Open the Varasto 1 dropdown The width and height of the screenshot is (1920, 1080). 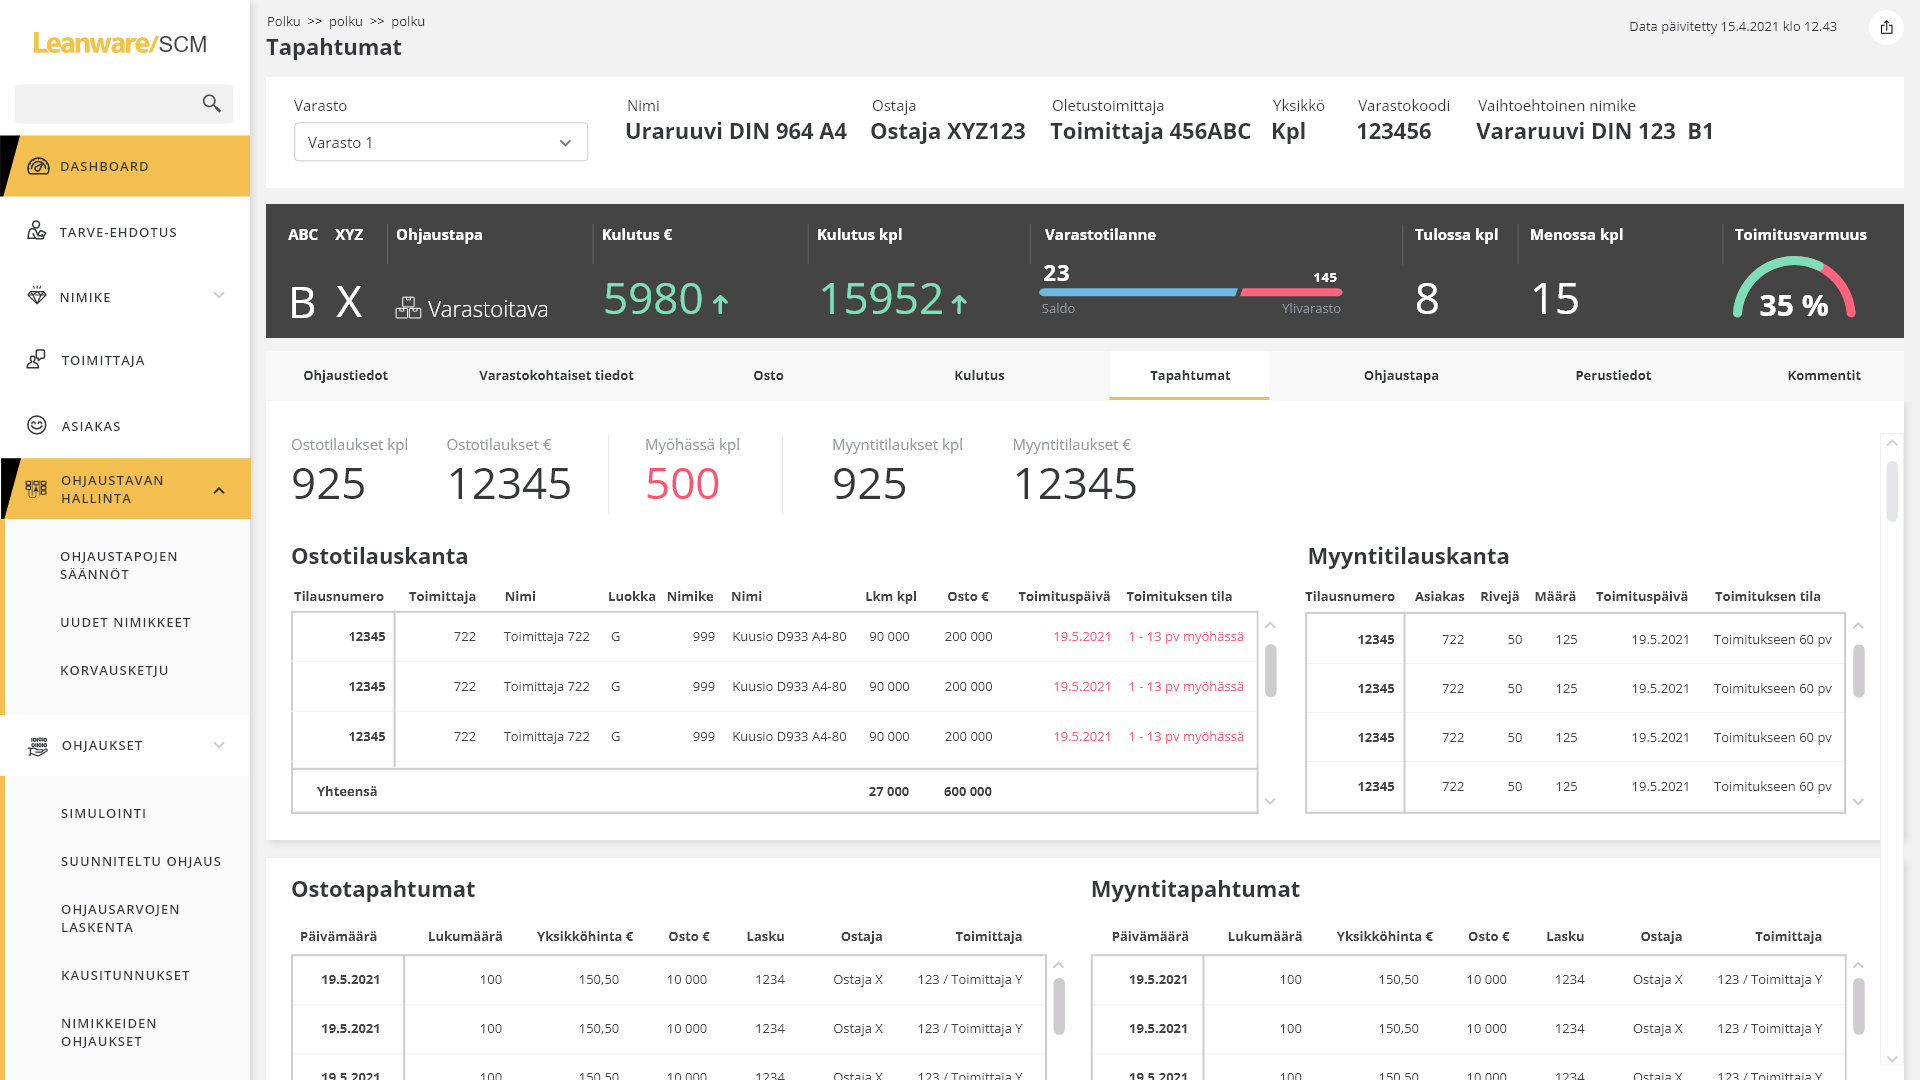pyautogui.click(x=441, y=142)
